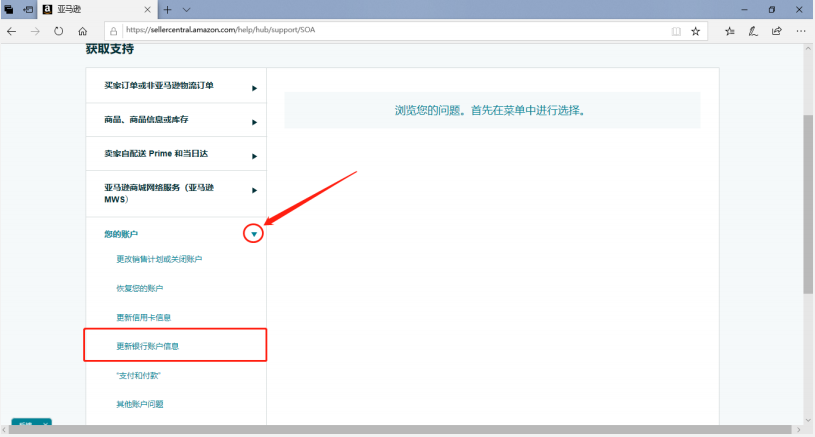815x437 pixels.
Task: Click the scroll up arrow
Action: (808, 48)
